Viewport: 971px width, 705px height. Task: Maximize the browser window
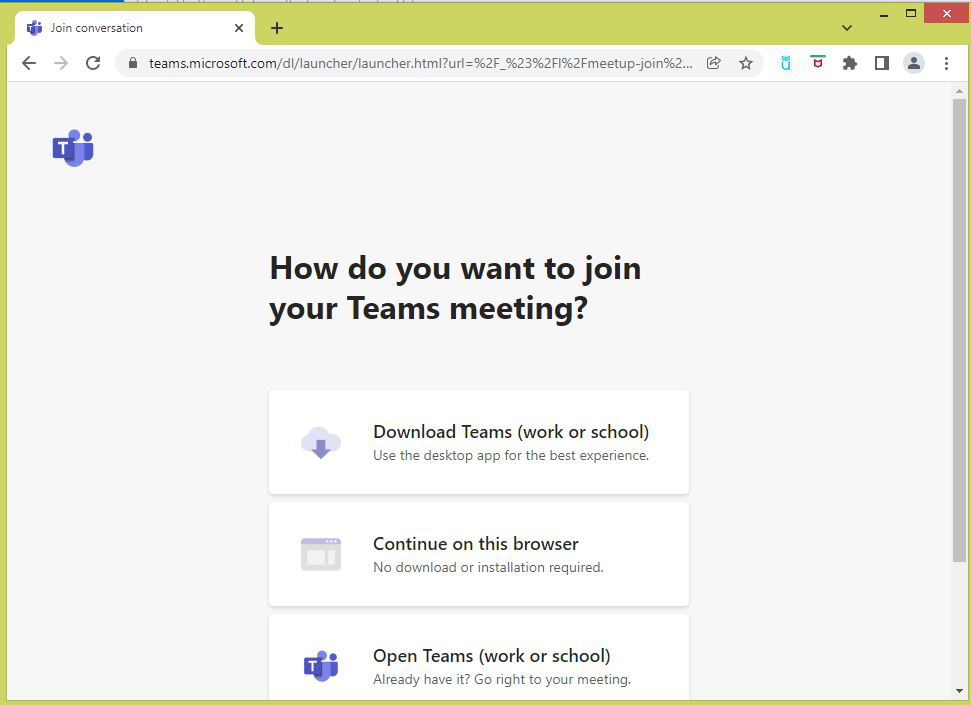click(911, 13)
